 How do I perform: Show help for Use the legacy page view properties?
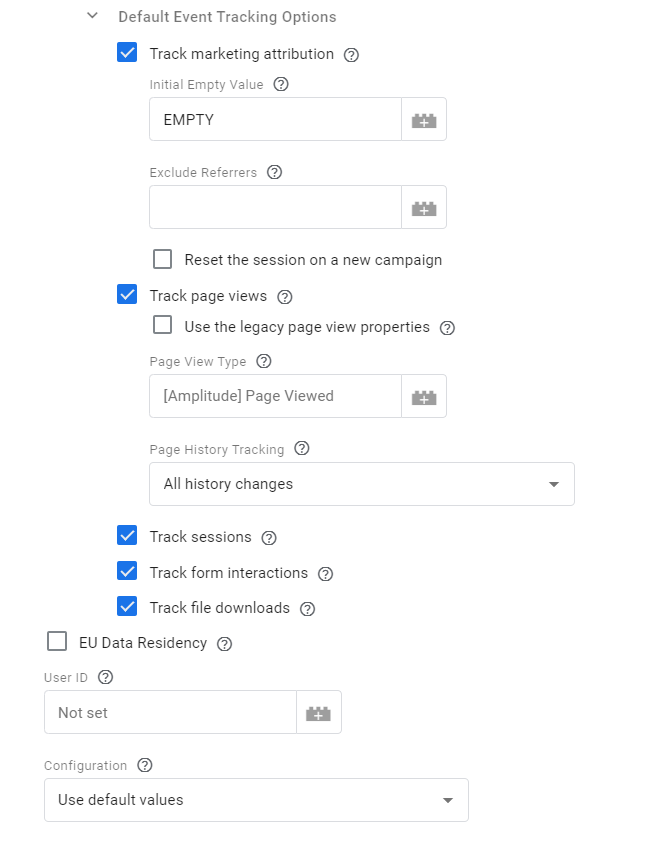(x=448, y=327)
